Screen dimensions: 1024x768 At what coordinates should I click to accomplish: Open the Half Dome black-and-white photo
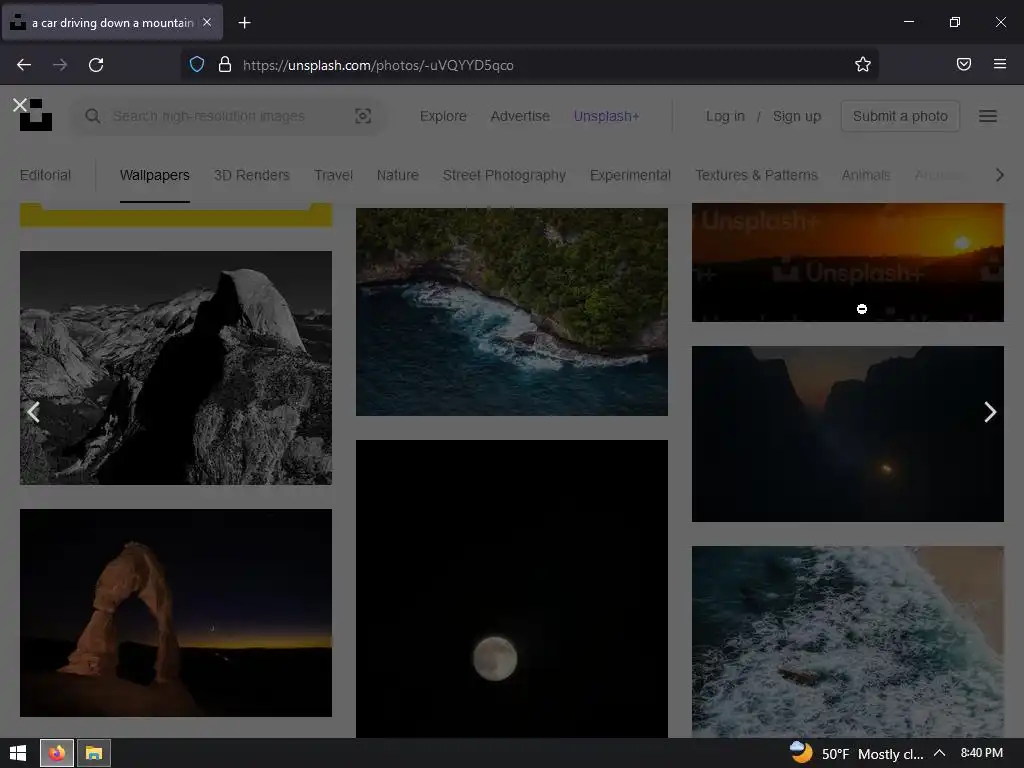tap(176, 368)
